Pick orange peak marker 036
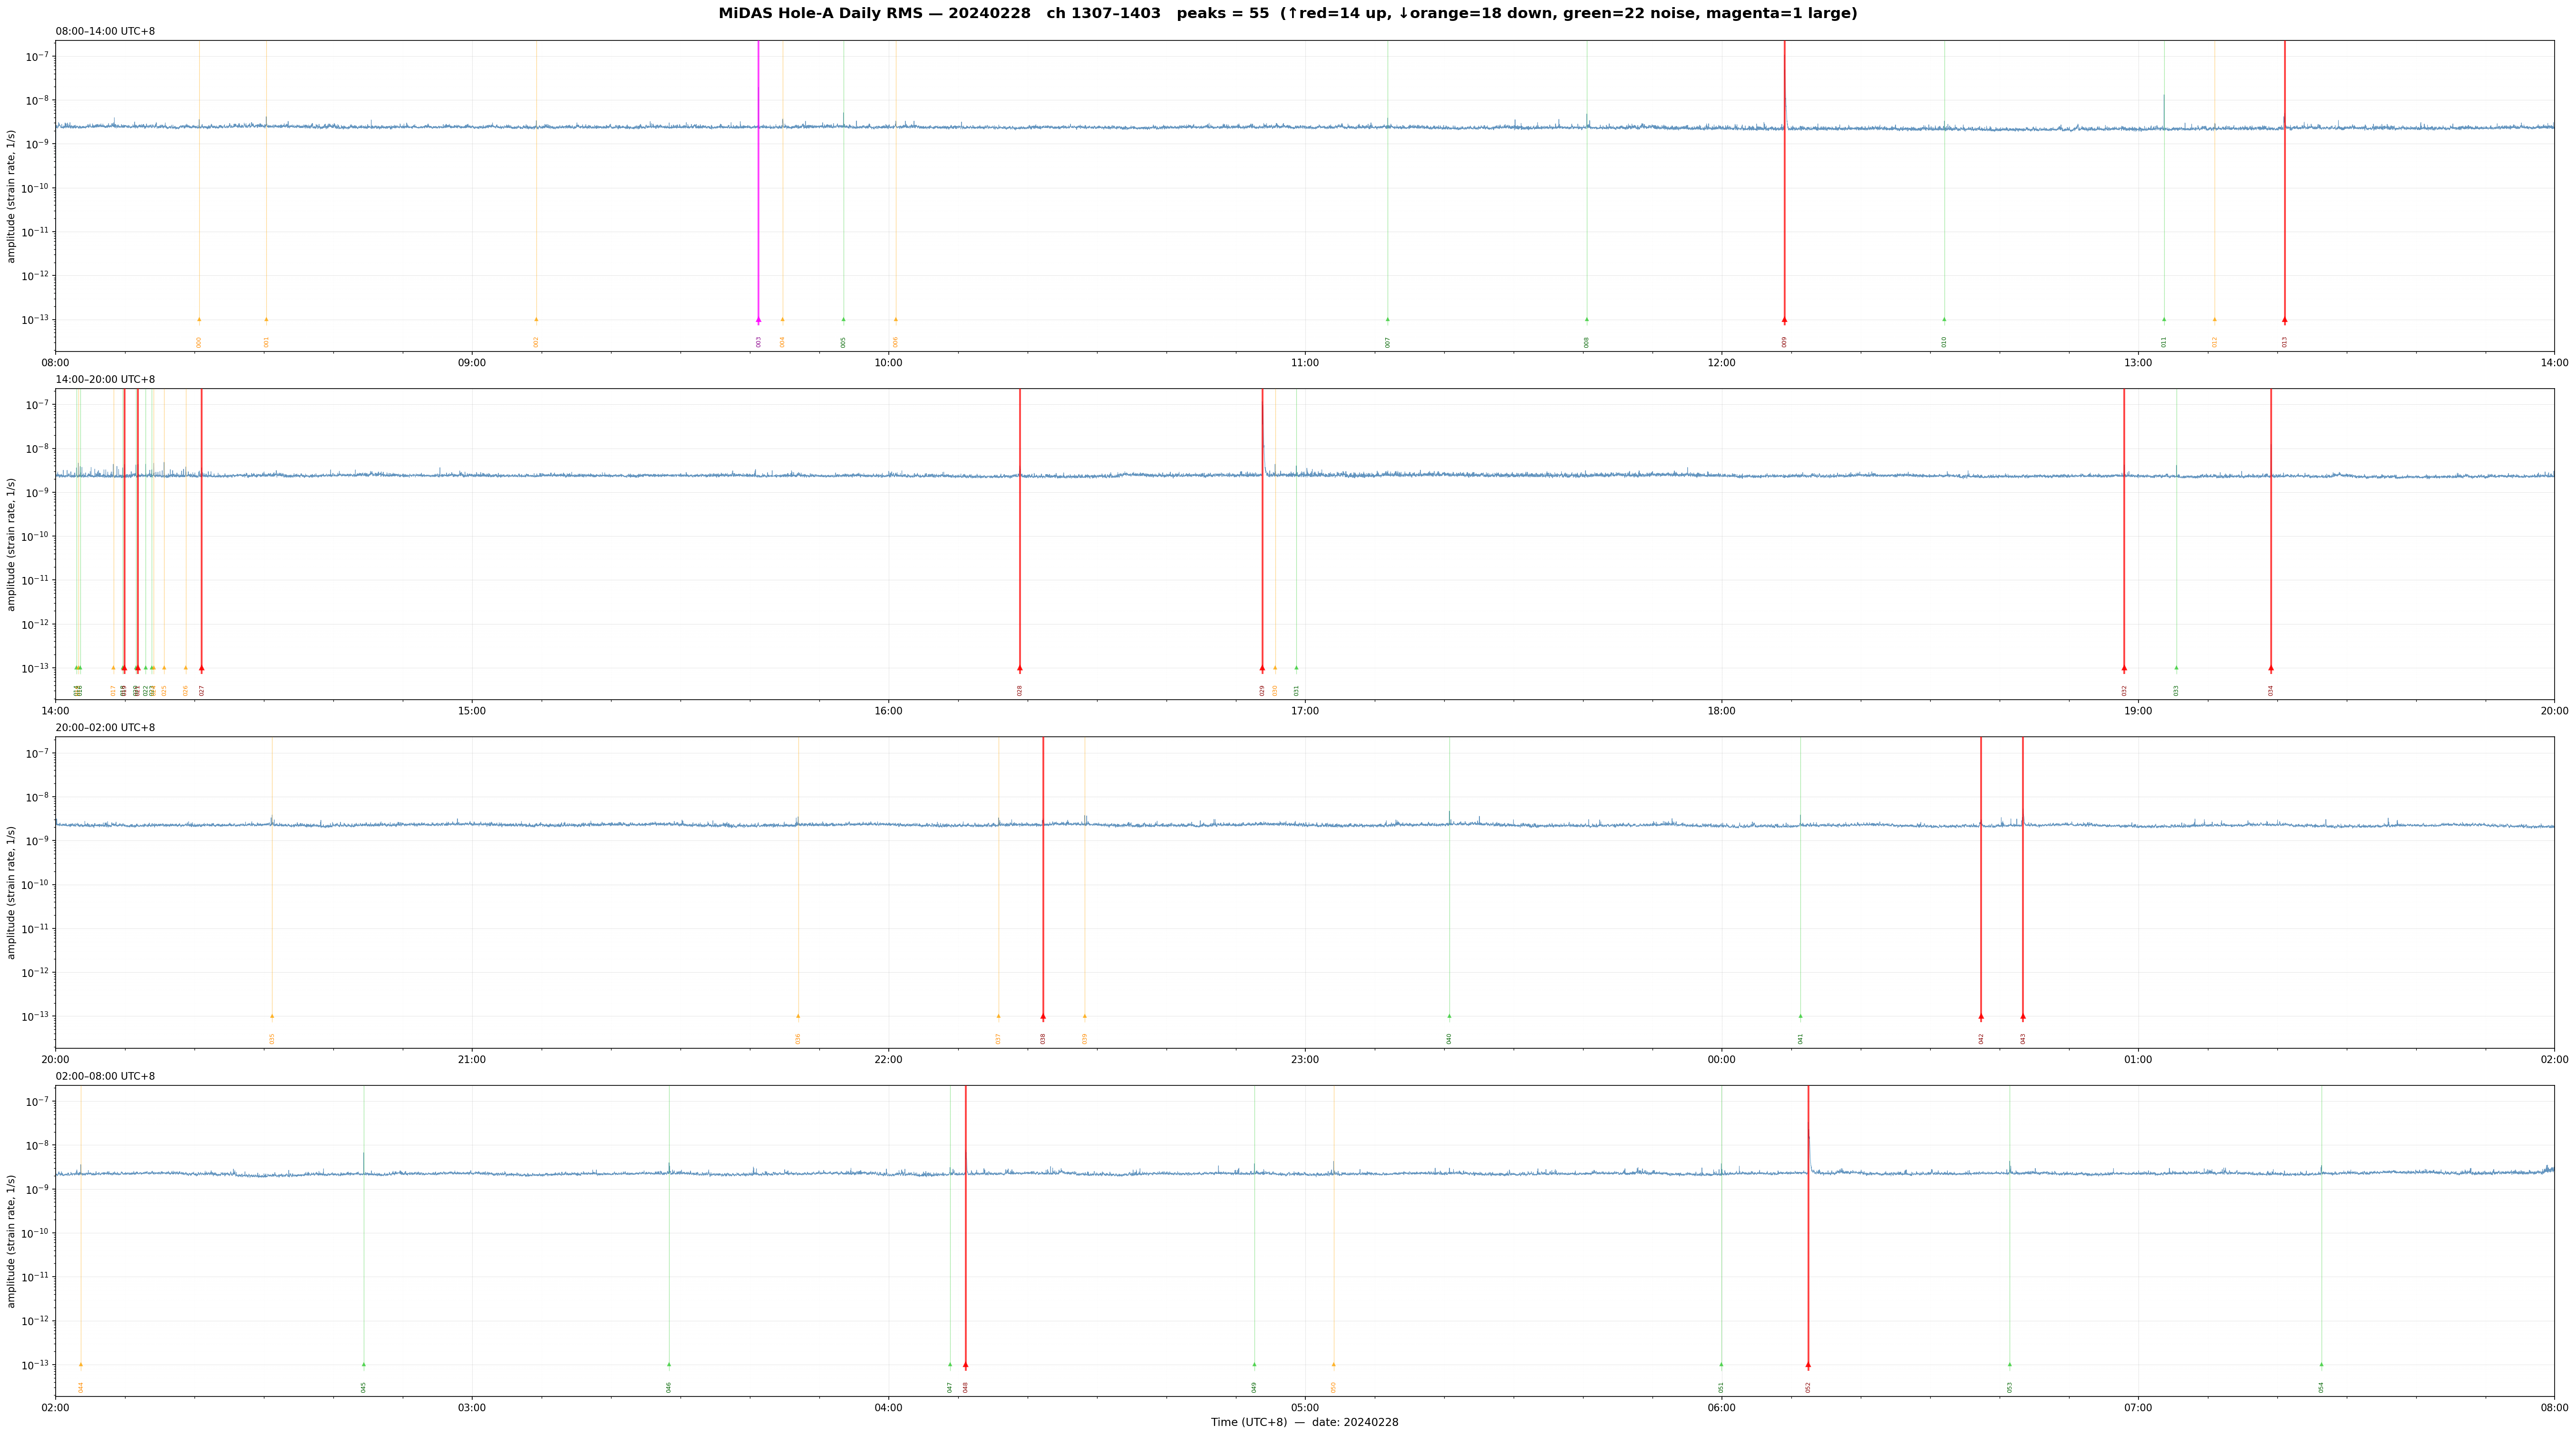 pyautogui.click(x=797, y=1016)
